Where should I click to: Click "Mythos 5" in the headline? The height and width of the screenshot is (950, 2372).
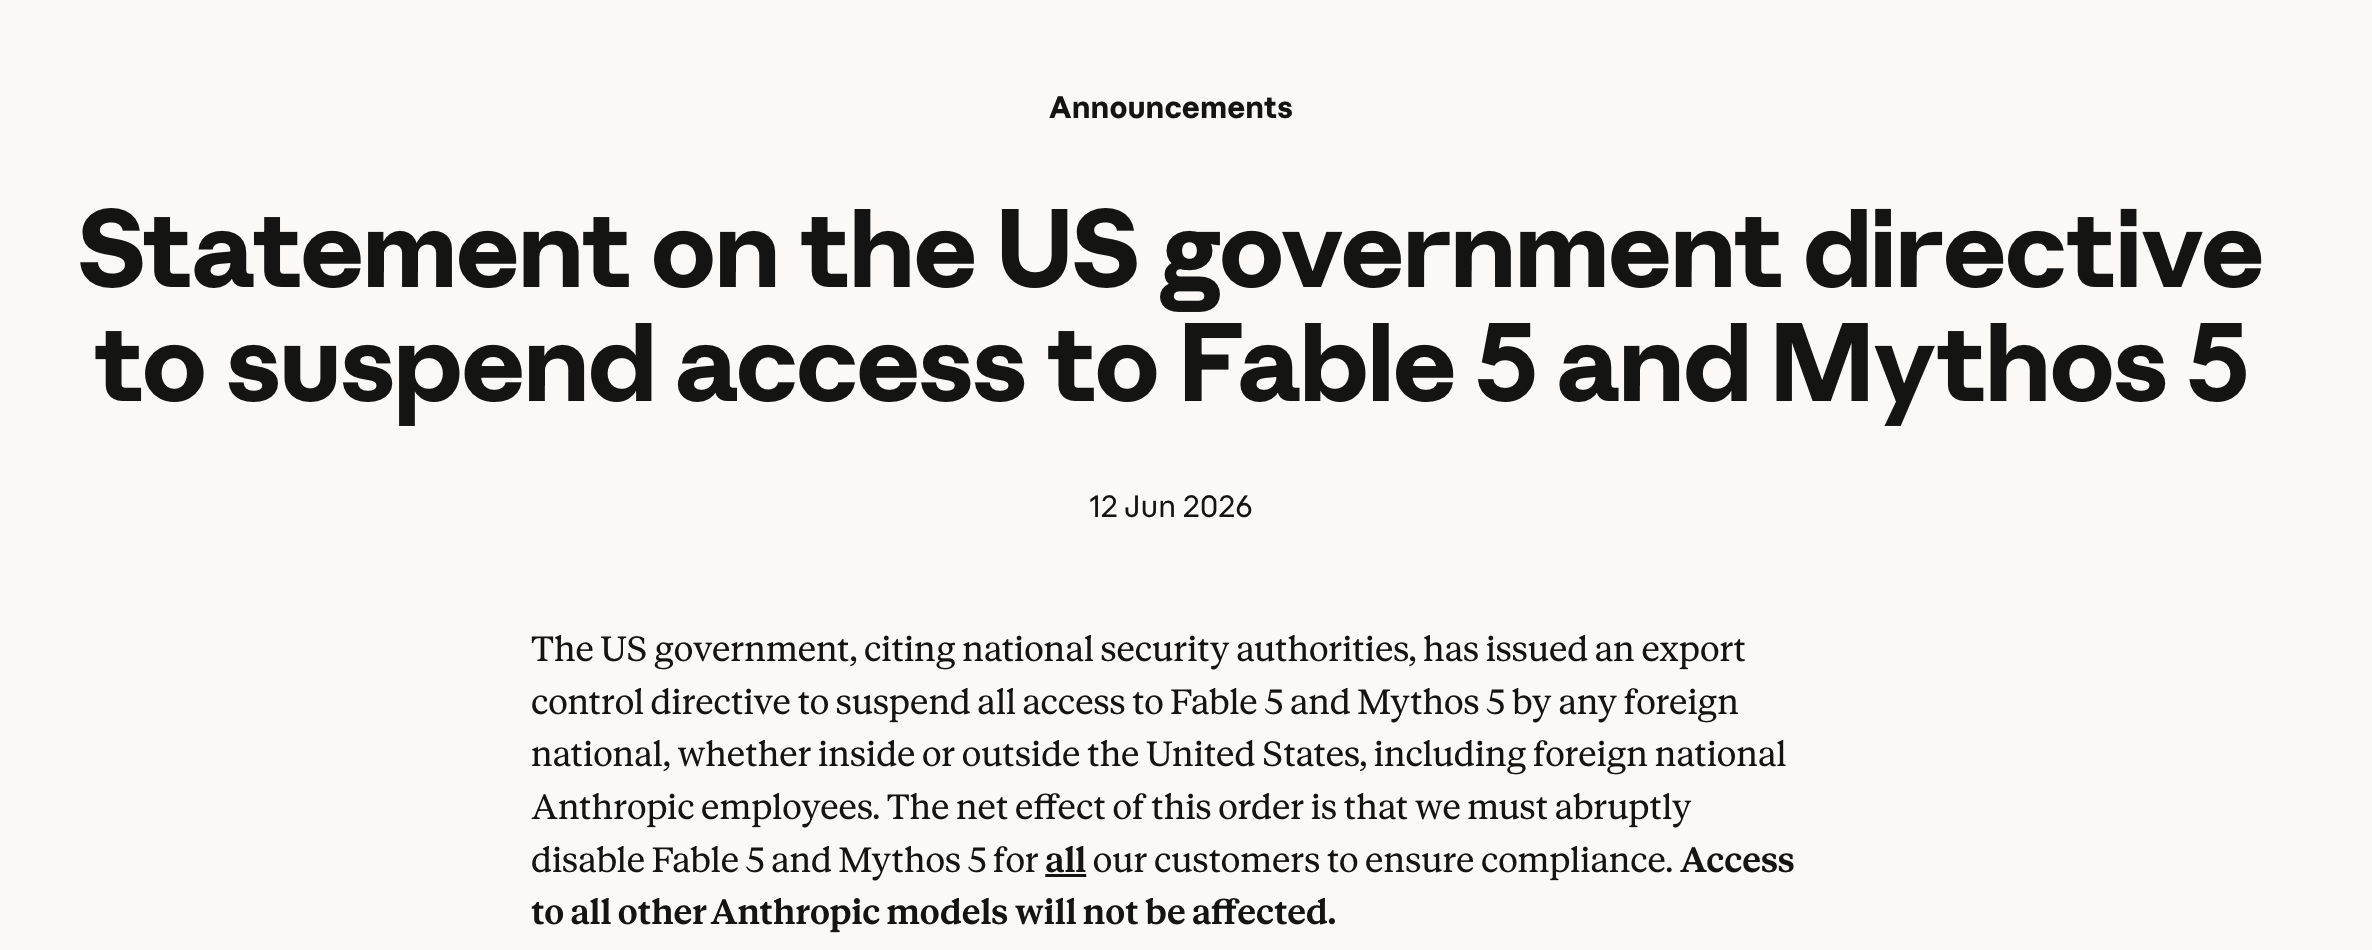[2010, 366]
